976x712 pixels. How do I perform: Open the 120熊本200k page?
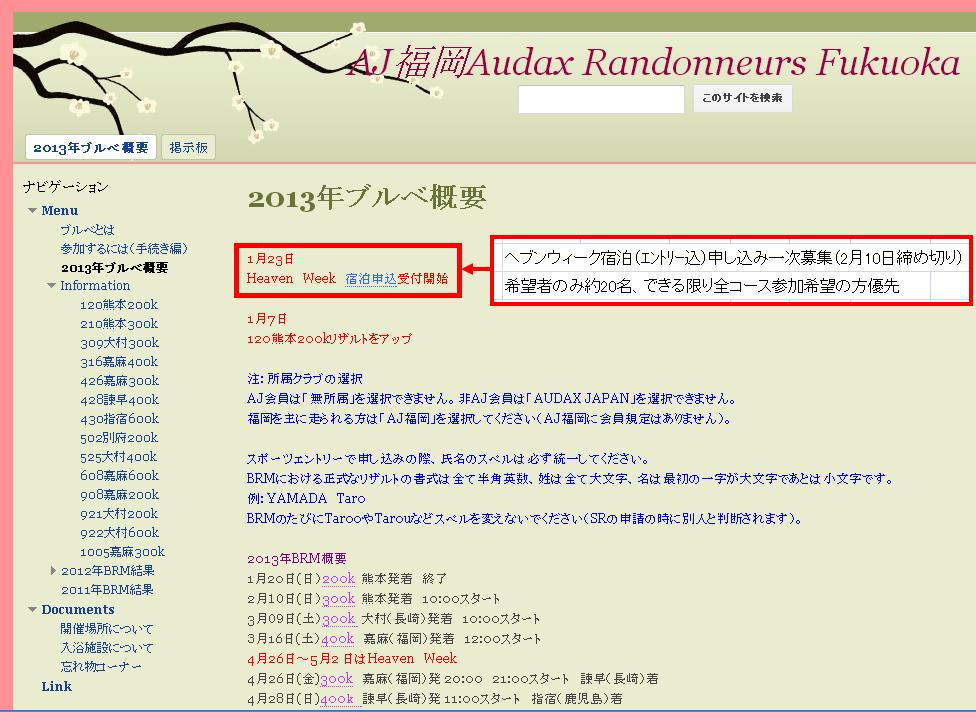(119, 305)
